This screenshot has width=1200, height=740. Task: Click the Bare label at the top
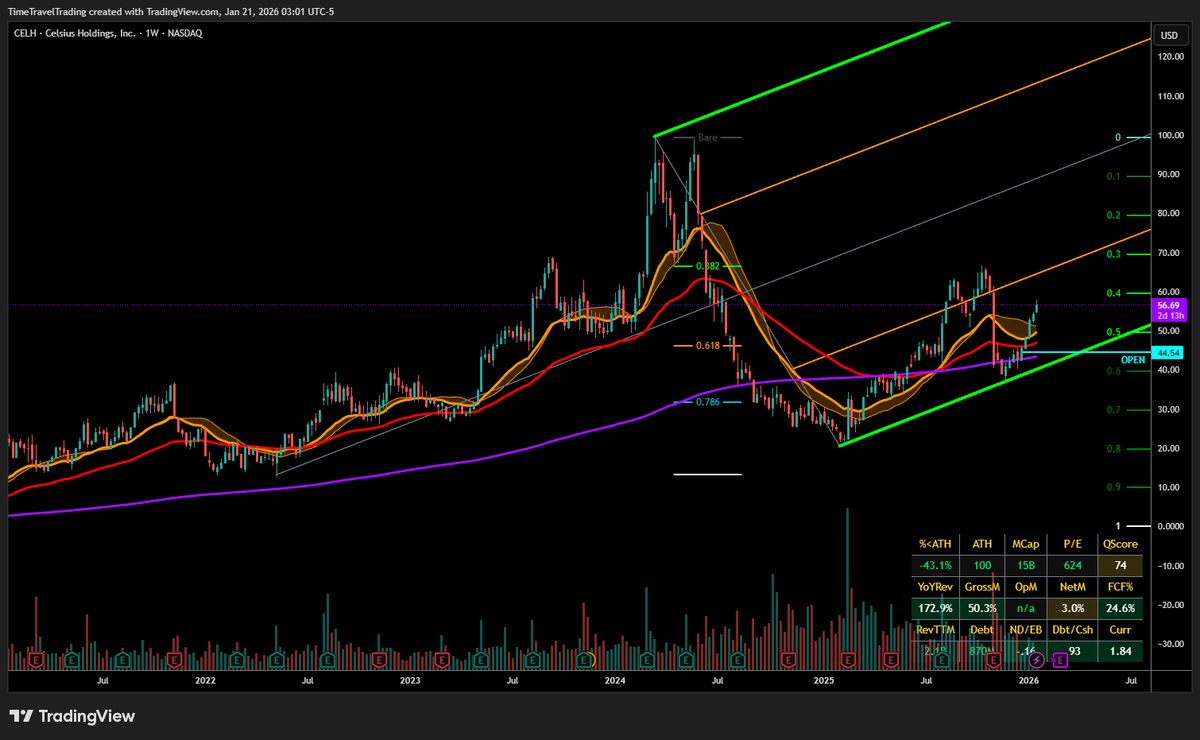pyautogui.click(x=708, y=137)
